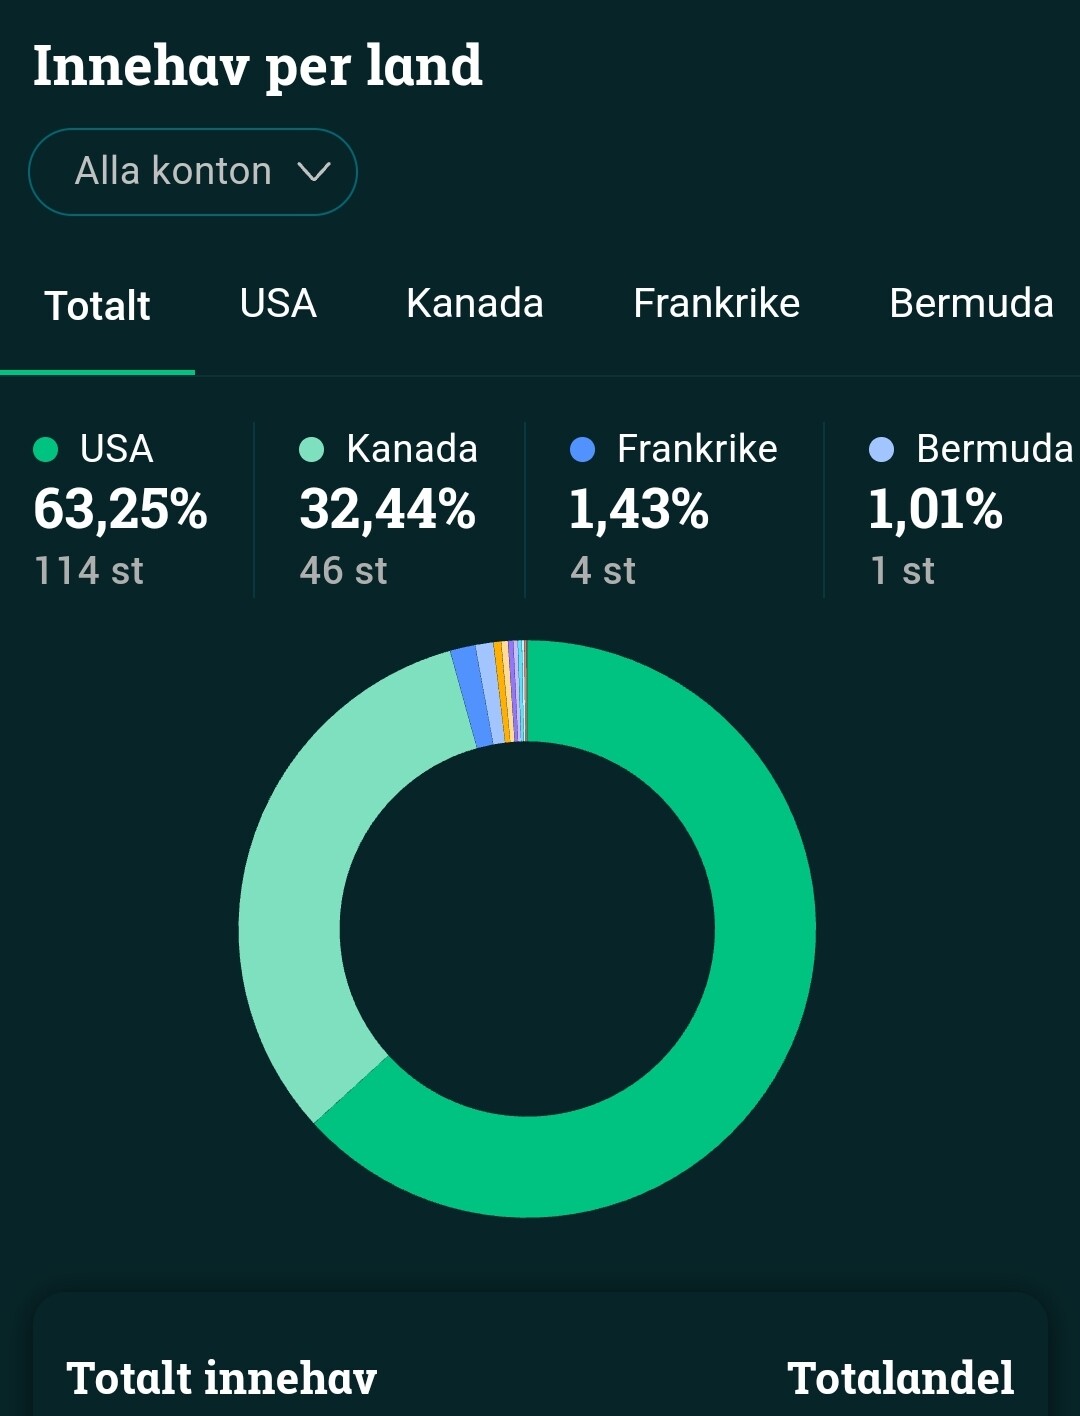The height and width of the screenshot is (1416, 1080).
Task: Open the Frankrike tab
Action: [x=716, y=303]
